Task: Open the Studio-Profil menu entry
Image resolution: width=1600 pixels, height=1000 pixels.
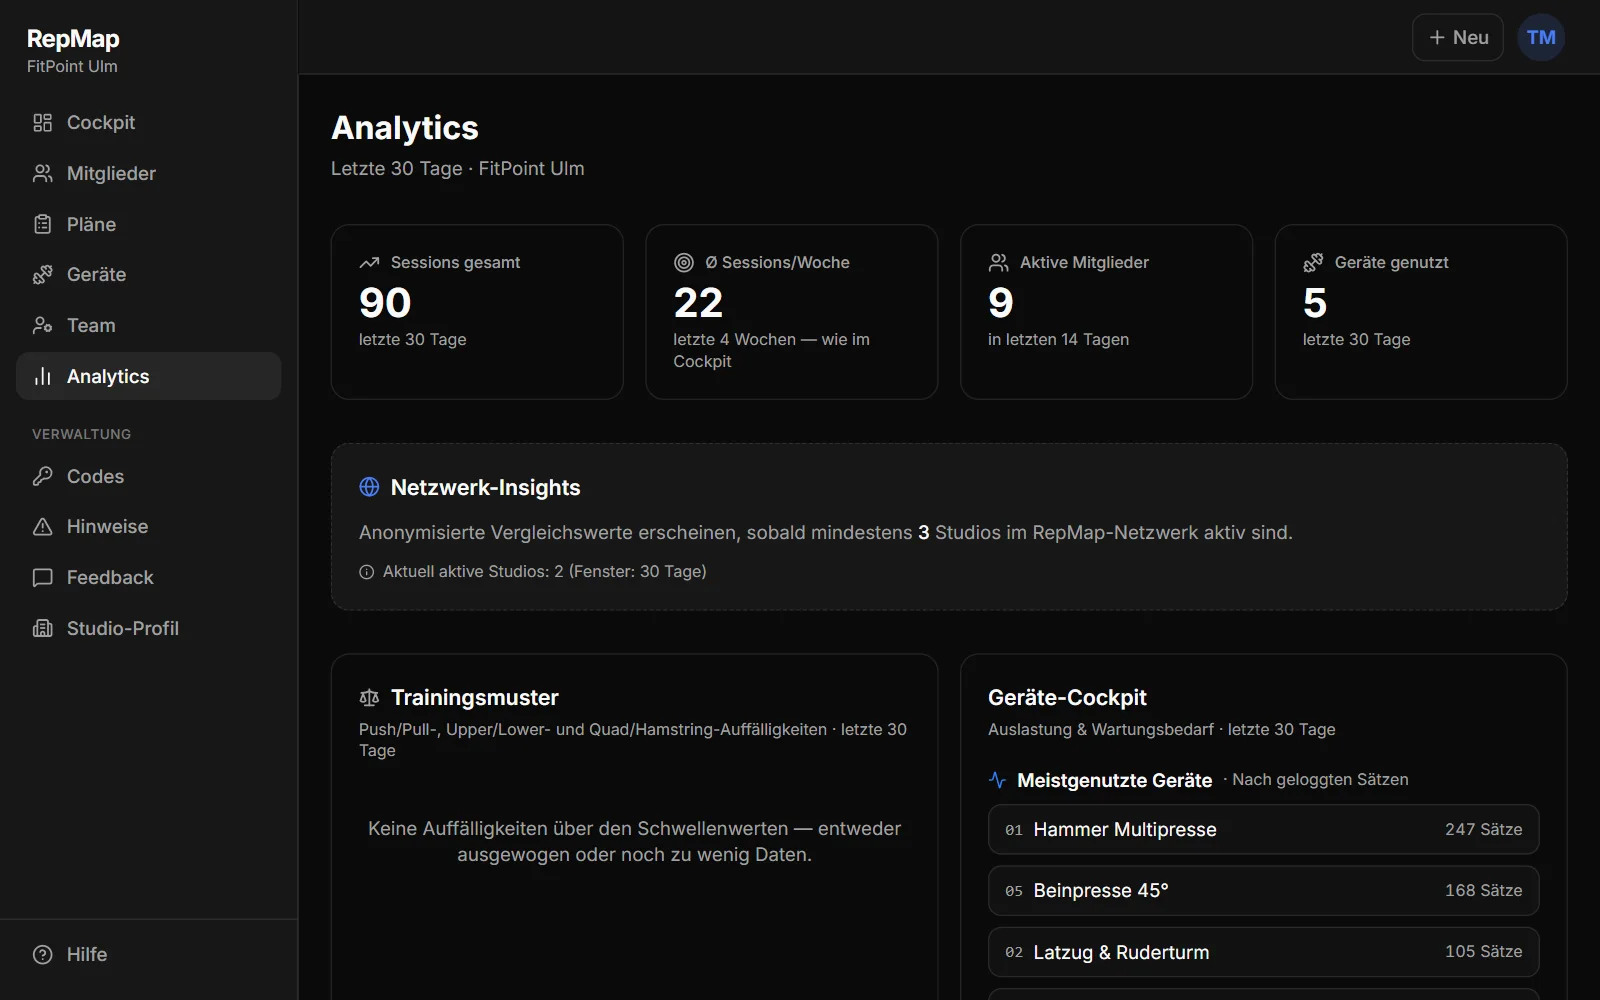Action: point(148,628)
